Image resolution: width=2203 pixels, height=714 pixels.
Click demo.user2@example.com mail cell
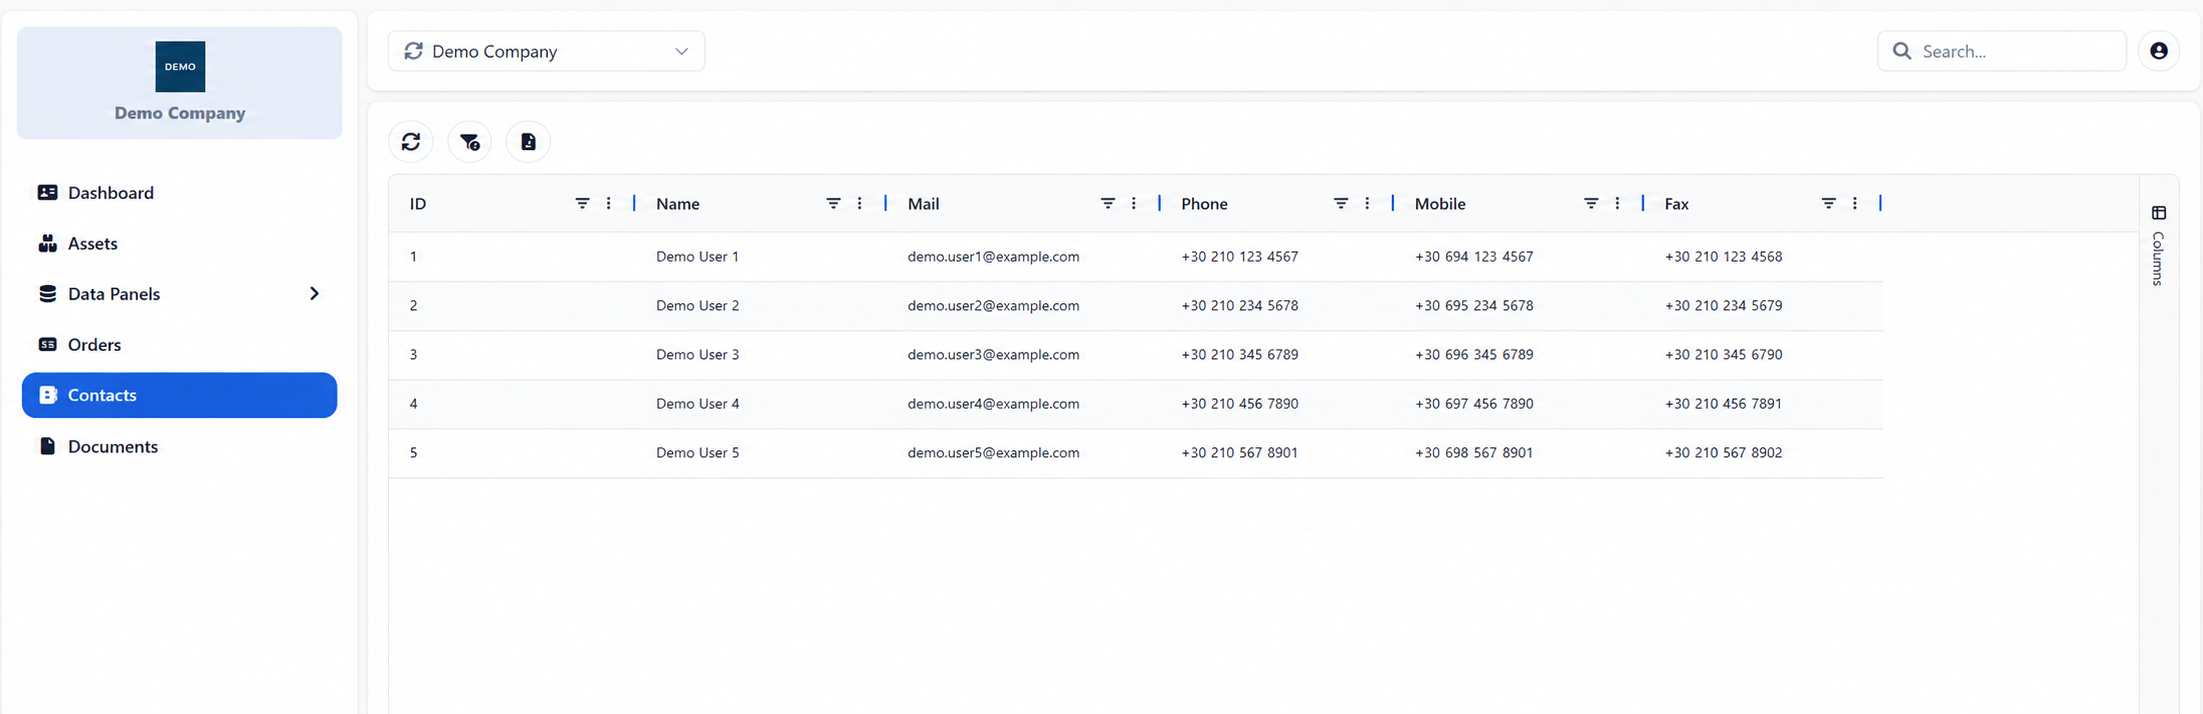[x=993, y=306]
